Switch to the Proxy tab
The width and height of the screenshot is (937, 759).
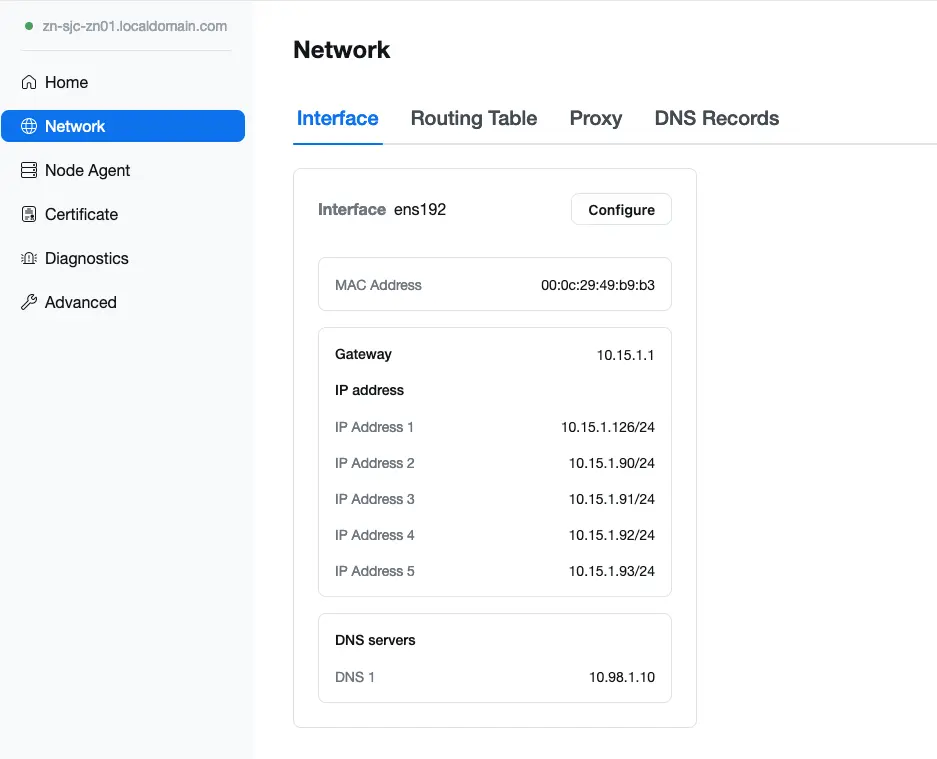[x=595, y=118]
